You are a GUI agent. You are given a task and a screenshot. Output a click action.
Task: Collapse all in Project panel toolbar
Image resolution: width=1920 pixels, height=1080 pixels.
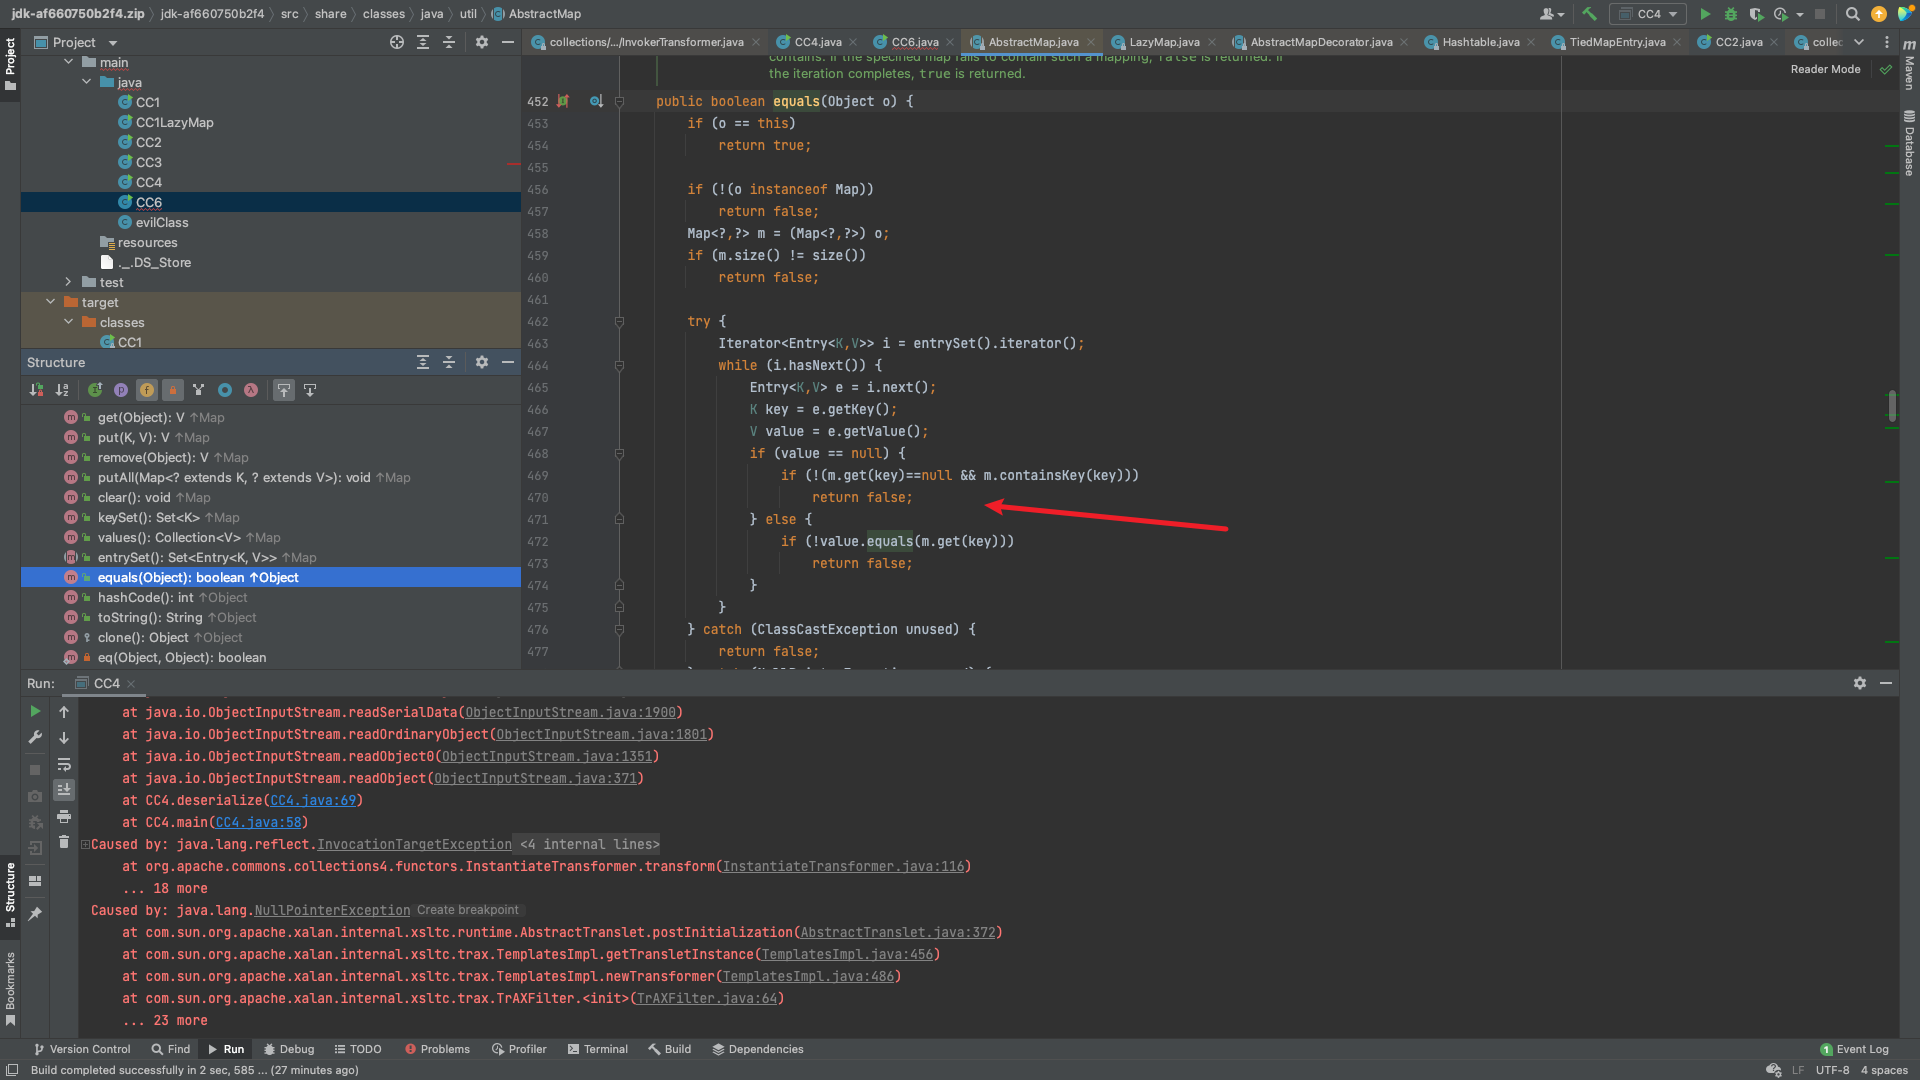tap(449, 42)
